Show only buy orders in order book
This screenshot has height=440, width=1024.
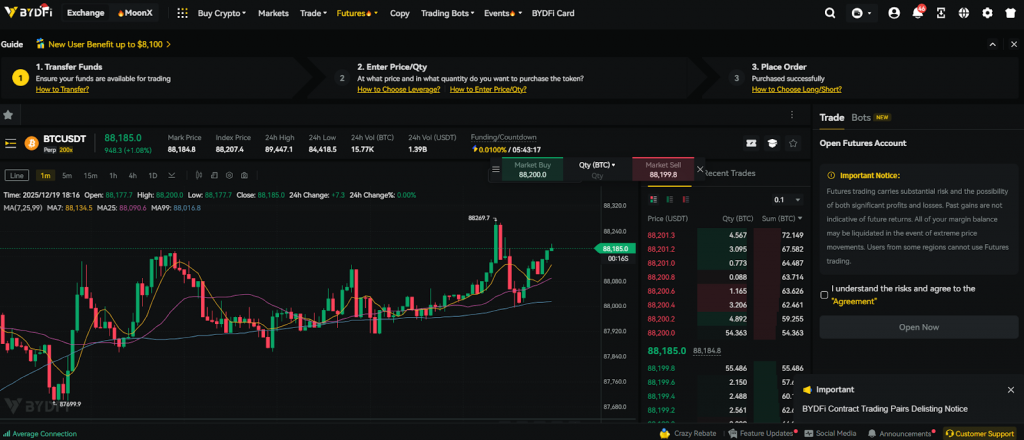pos(668,199)
